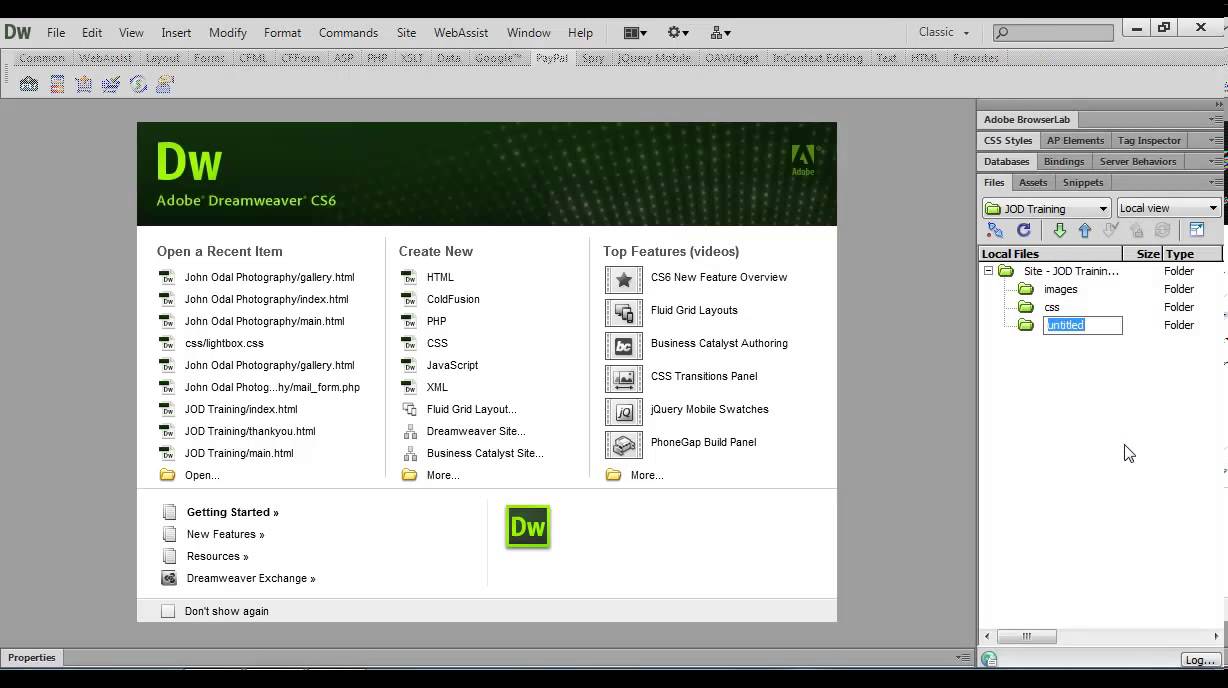Open the CSS Styles panel options menu
1228x688 pixels.
(1216, 140)
